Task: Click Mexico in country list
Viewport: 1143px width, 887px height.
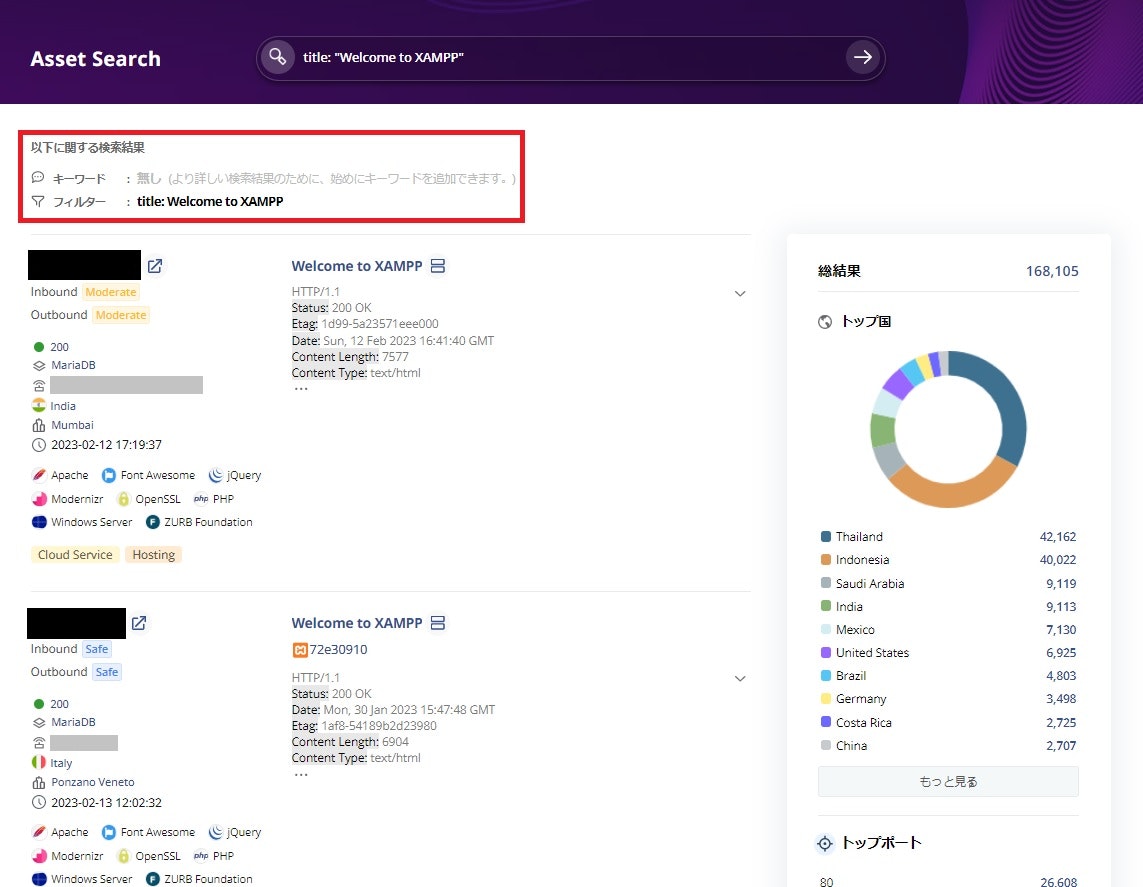Action: (x=855, y=630)
